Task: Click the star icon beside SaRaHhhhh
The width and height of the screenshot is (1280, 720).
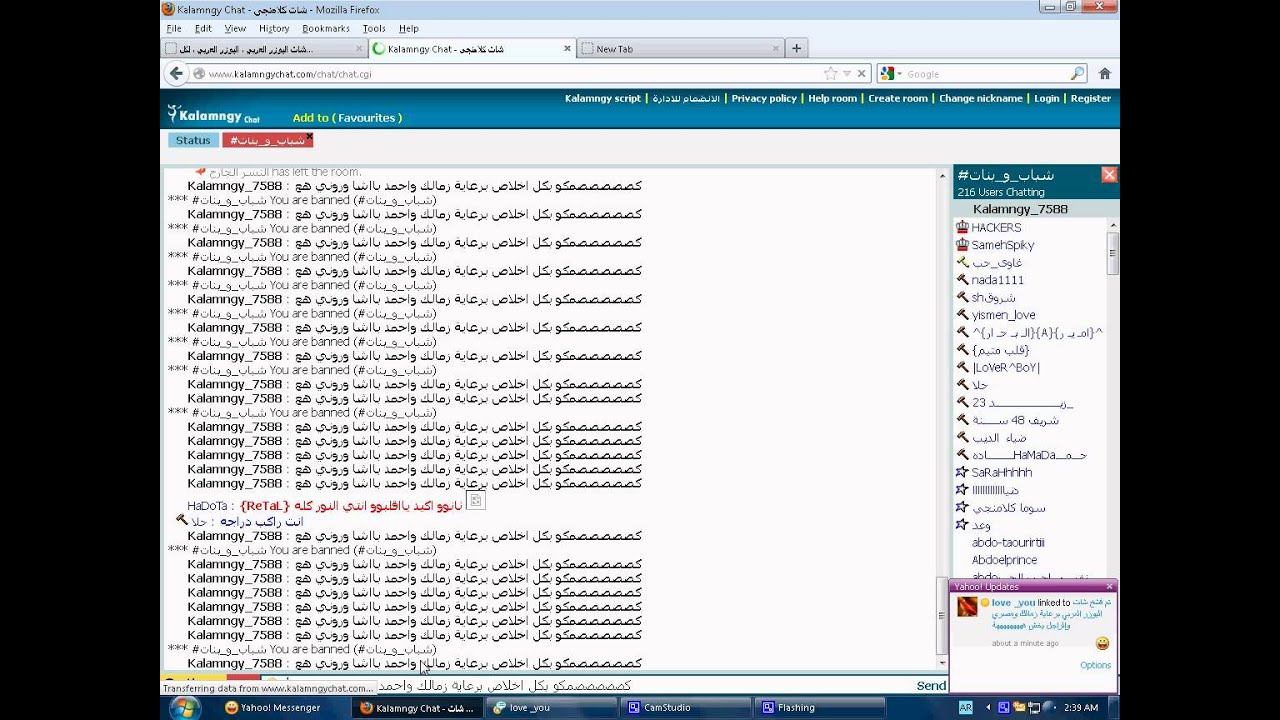Action: coord(962,472)
